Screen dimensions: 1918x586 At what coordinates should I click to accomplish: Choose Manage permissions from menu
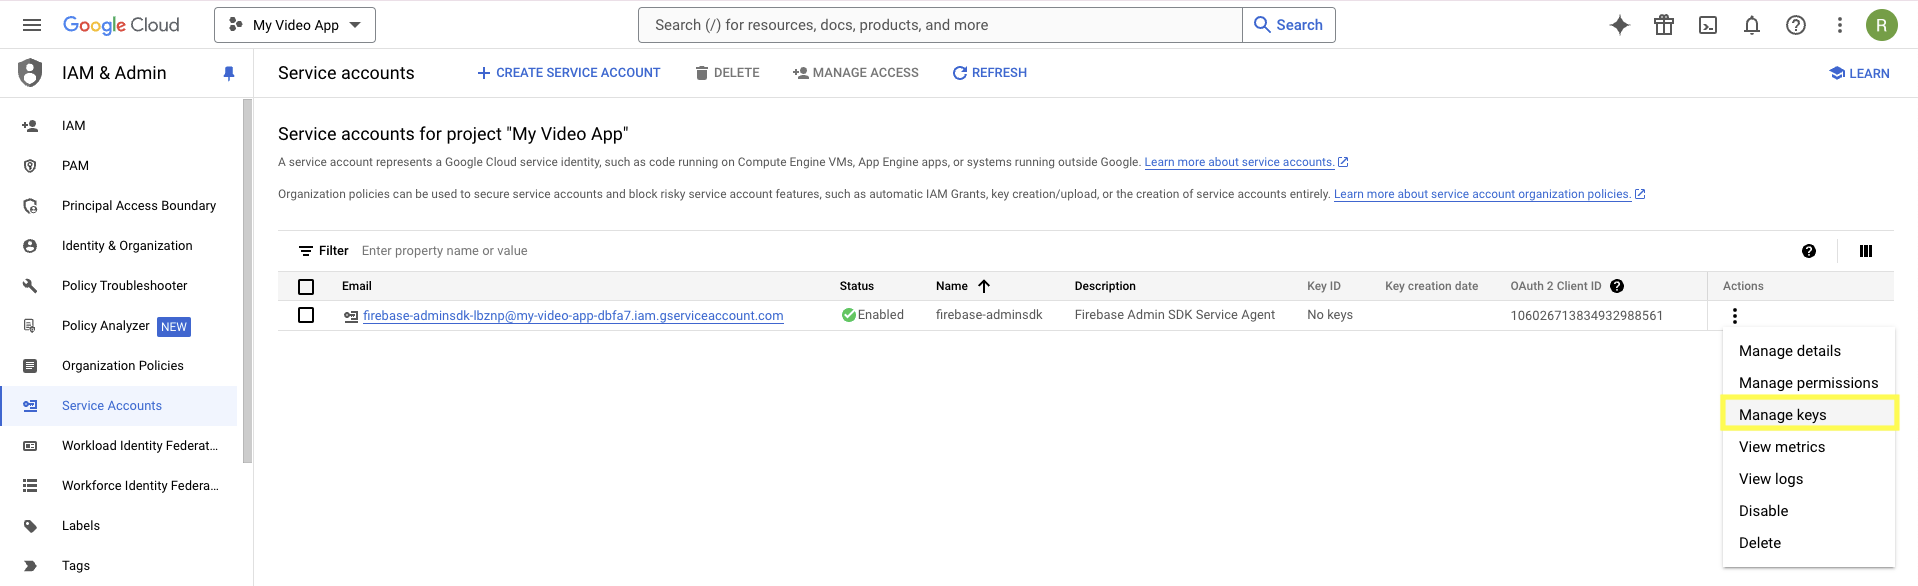coord(1809,383)
